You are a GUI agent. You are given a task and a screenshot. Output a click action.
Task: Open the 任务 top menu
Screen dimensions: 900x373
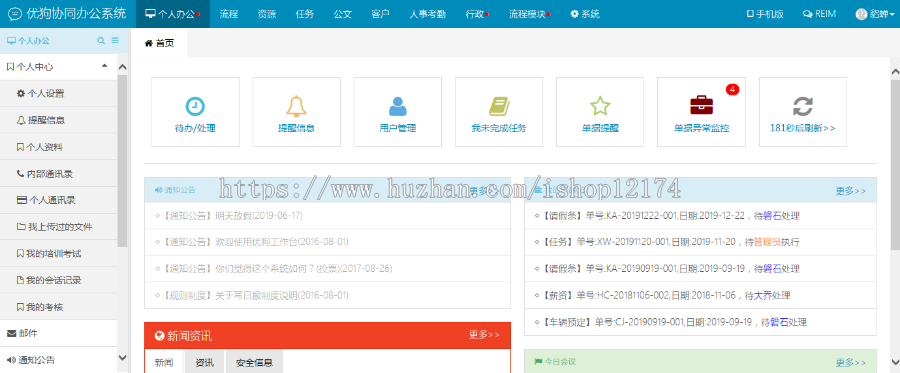pyautogui.click(x=305, y=14)
